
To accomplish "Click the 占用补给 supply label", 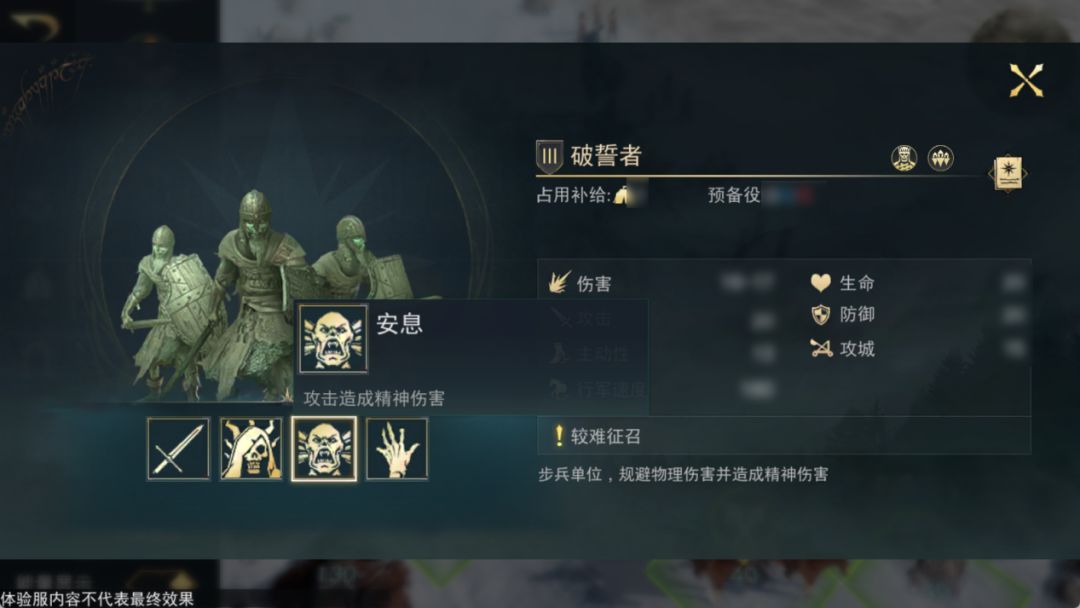I will click(x=574, y=195).
